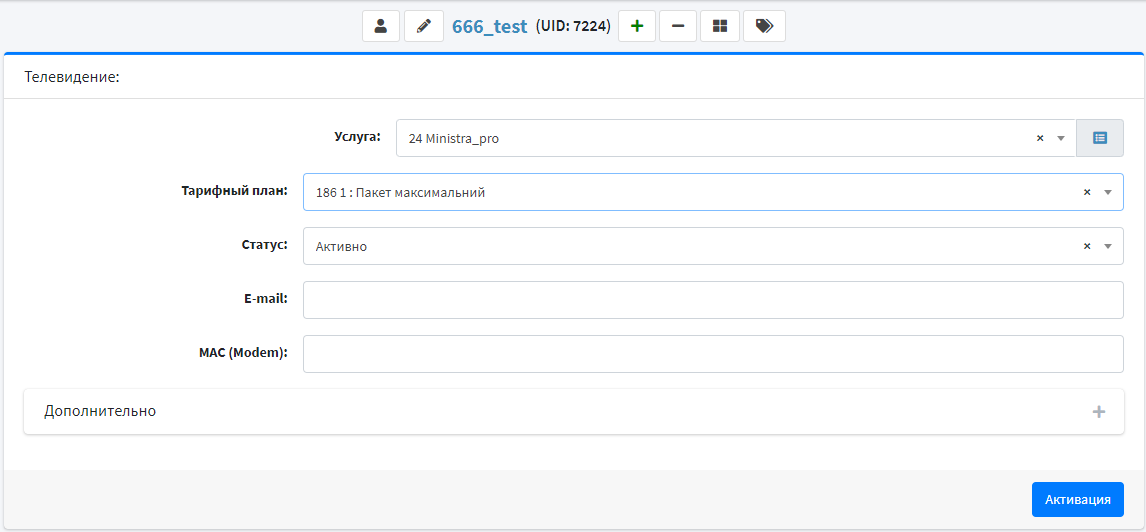The height and width of the screenshot is (532, 1146).
Task: Open the Статус dropdown arrow
Action: [1108, 246]
